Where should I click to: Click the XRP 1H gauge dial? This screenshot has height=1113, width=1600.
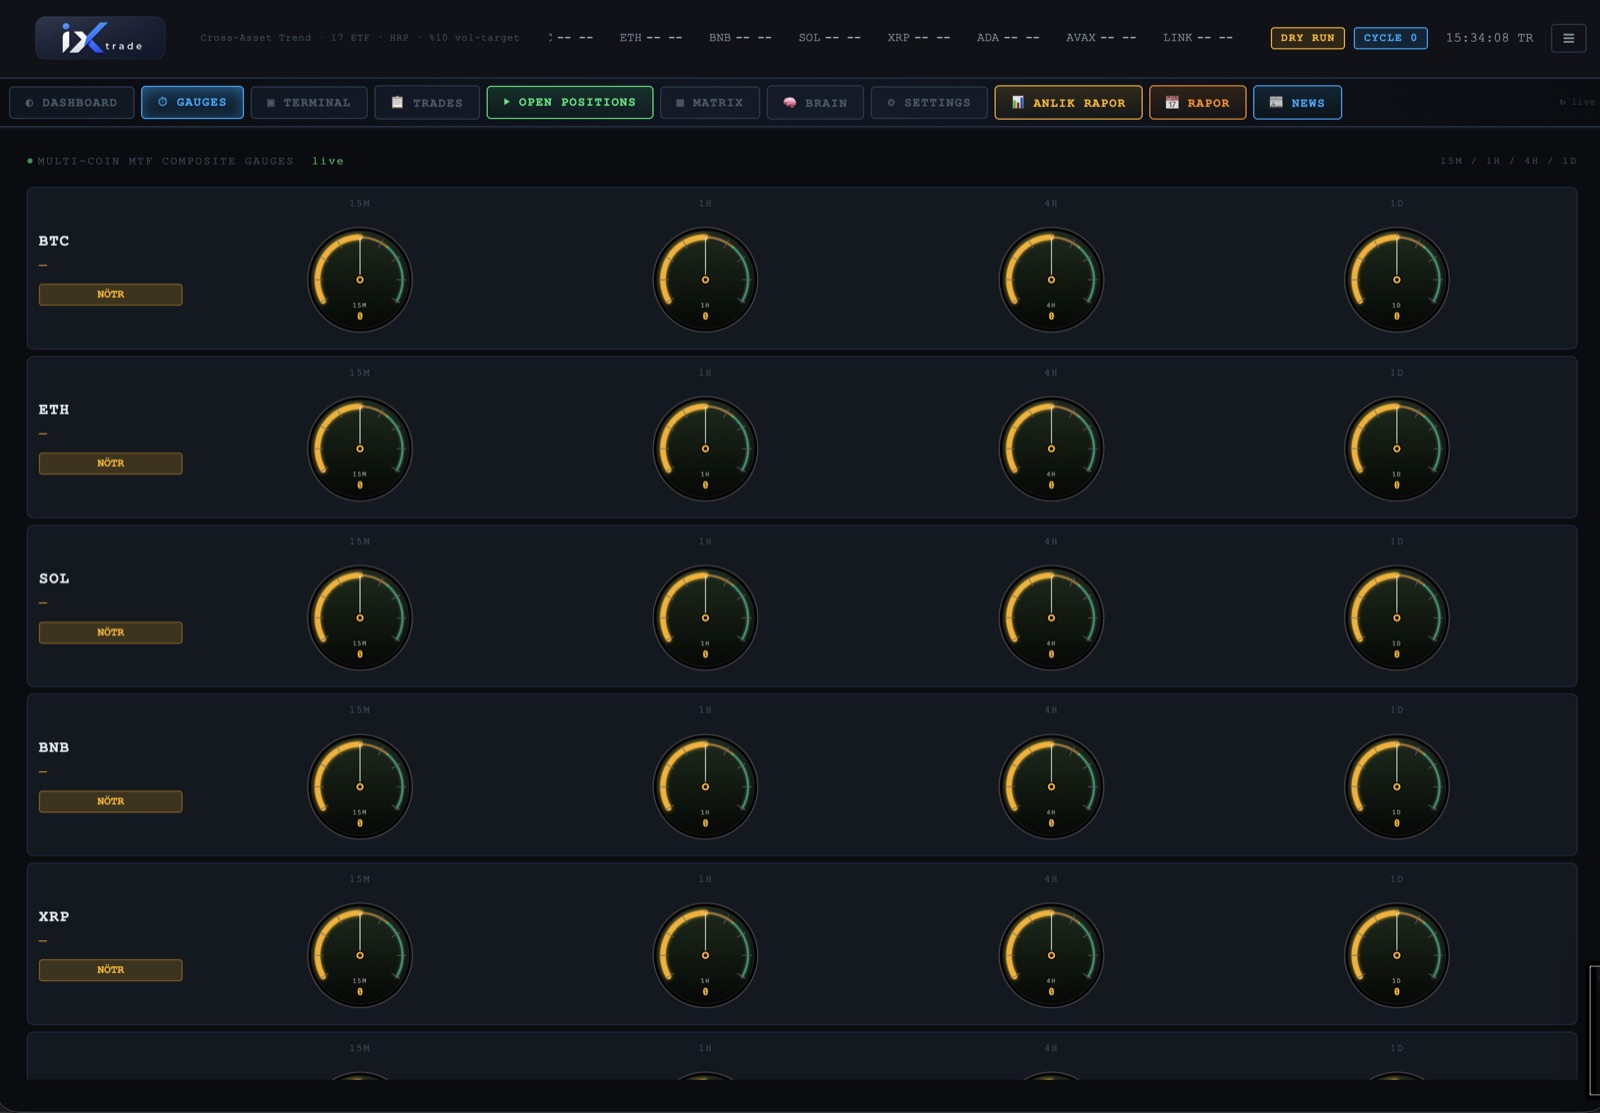705,956
